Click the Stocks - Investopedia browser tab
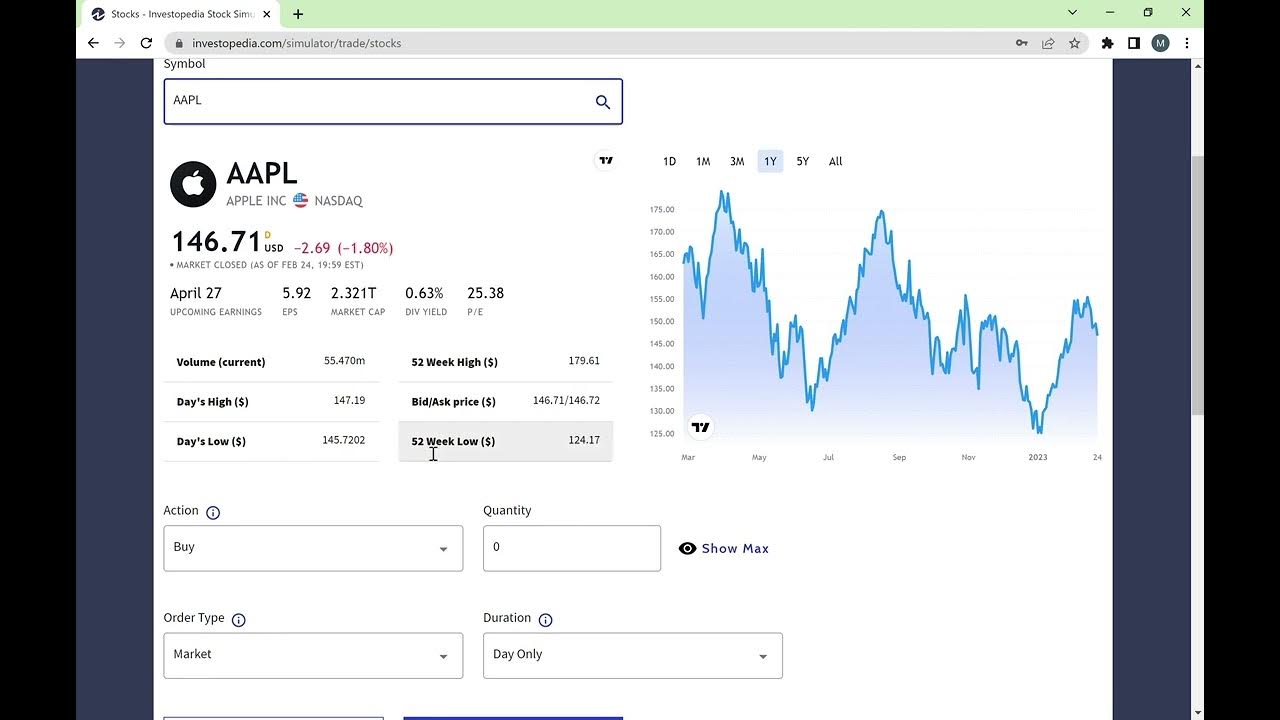 pyautogui.click(x=182, y=14)
